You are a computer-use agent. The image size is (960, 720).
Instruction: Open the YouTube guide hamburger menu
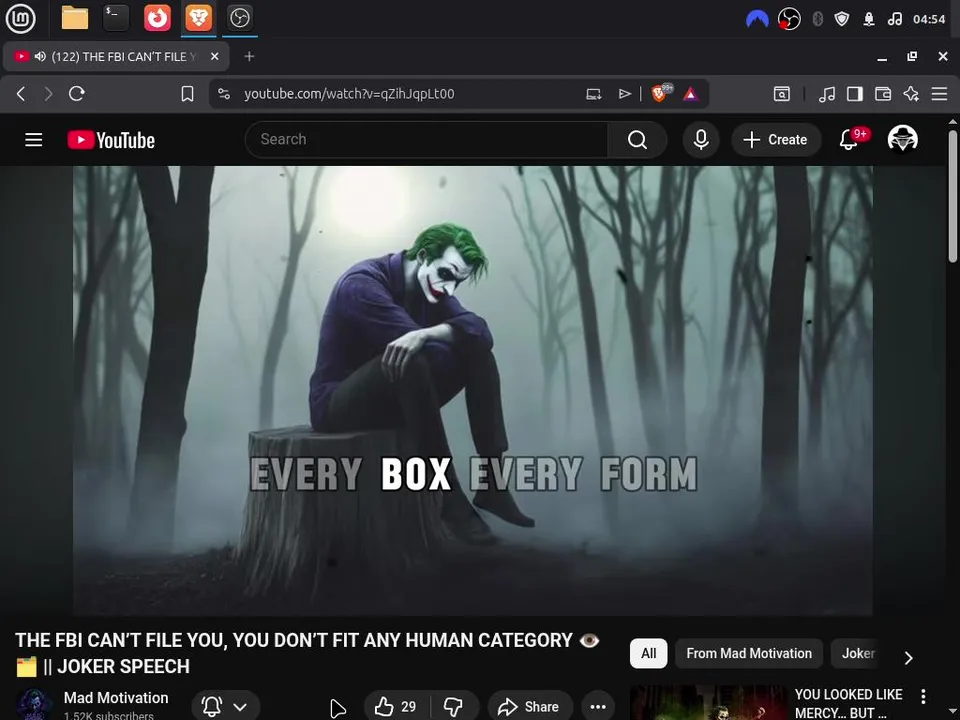(x=34, y=140)
